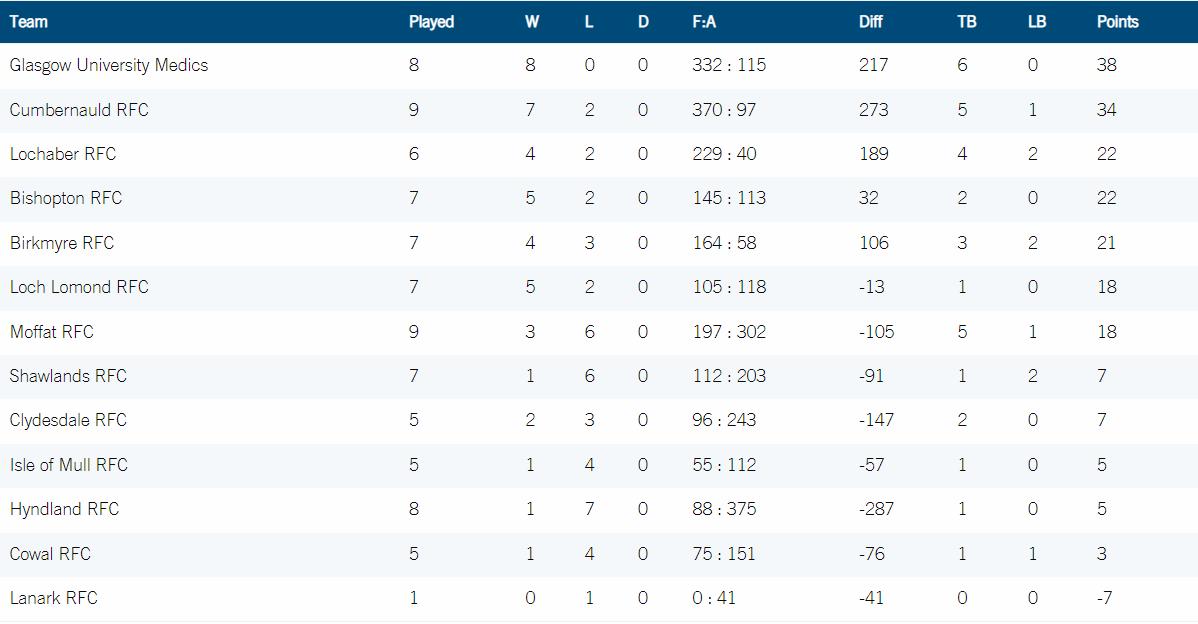The height and width of the screenshot is (624, 1198).
Task: Open Cowal RFC team entry
Action: (x=50, y=554)
